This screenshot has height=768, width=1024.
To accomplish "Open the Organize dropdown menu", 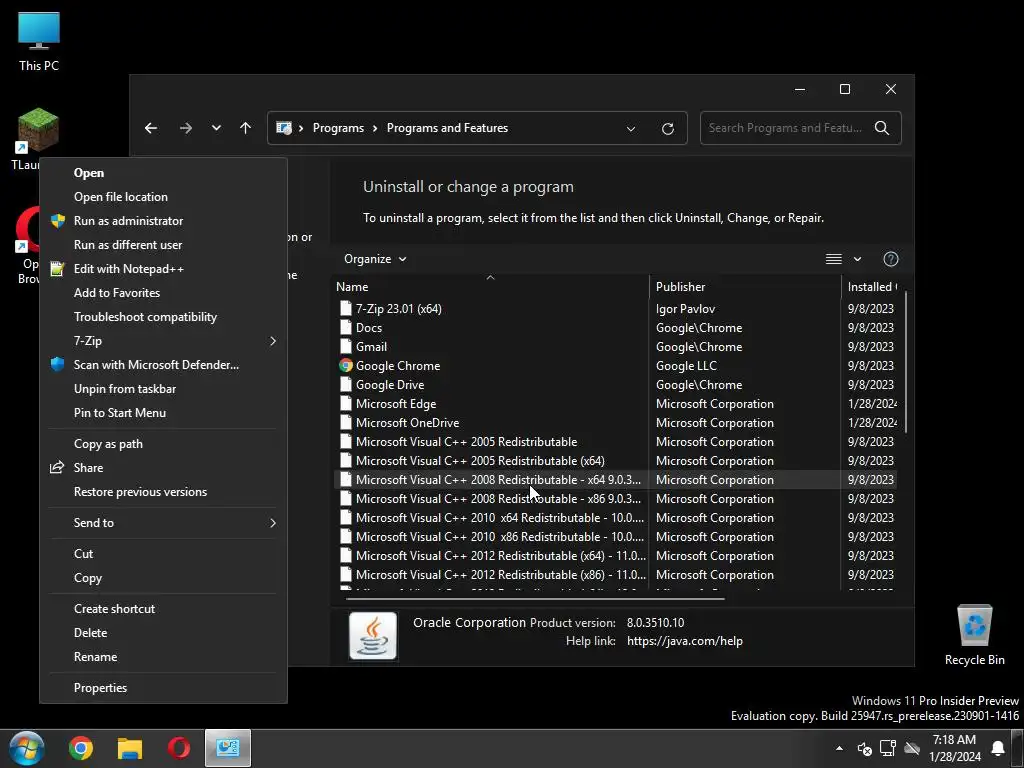I will pos(376,259).
